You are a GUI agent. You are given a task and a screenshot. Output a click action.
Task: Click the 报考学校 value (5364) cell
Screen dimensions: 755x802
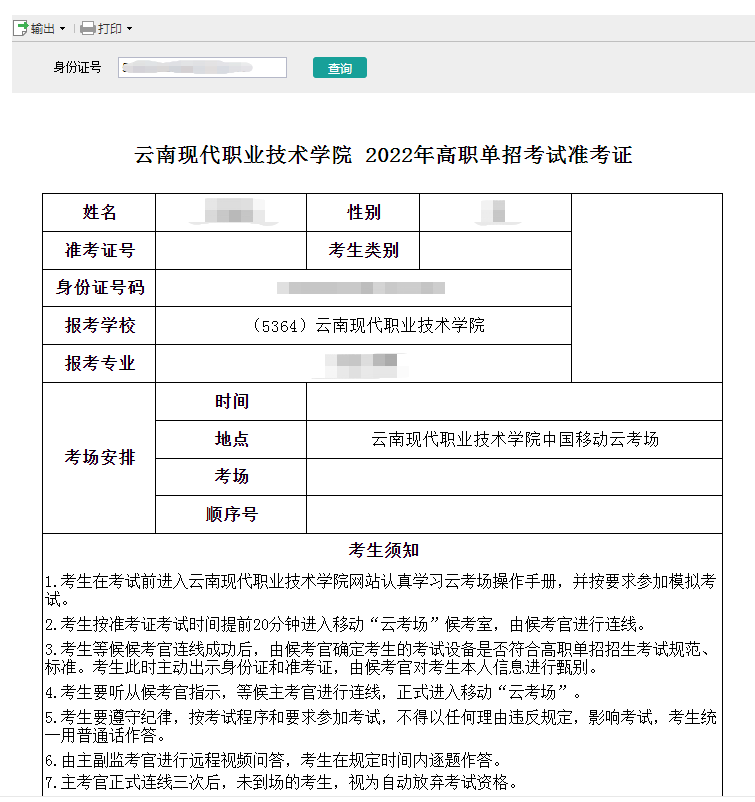coord(363,326)
